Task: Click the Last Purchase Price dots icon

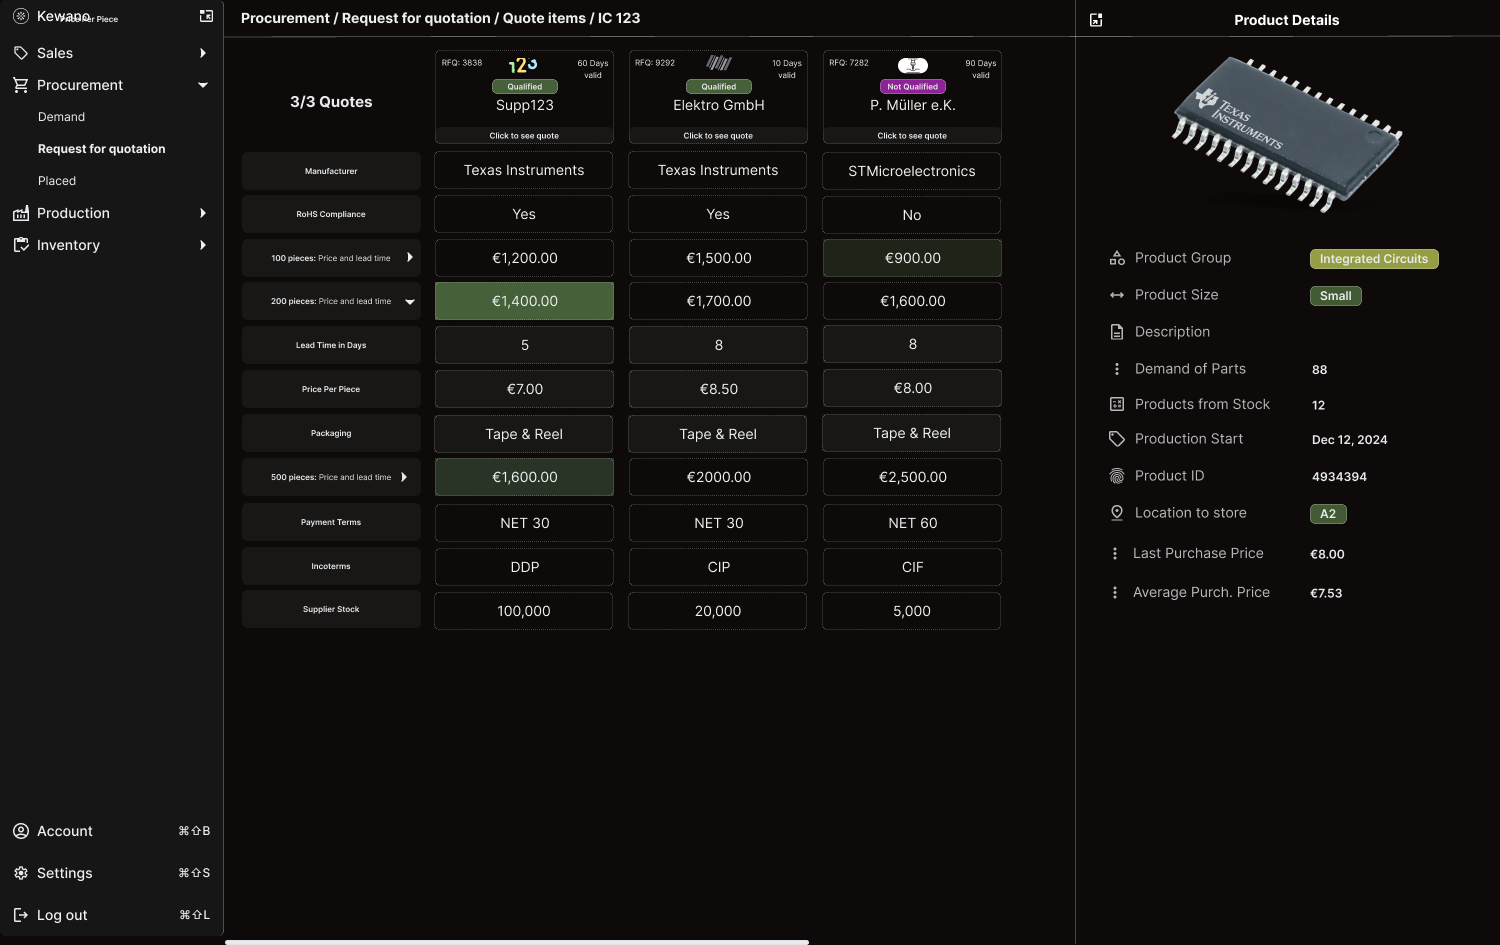Action: coord(1115,553)
